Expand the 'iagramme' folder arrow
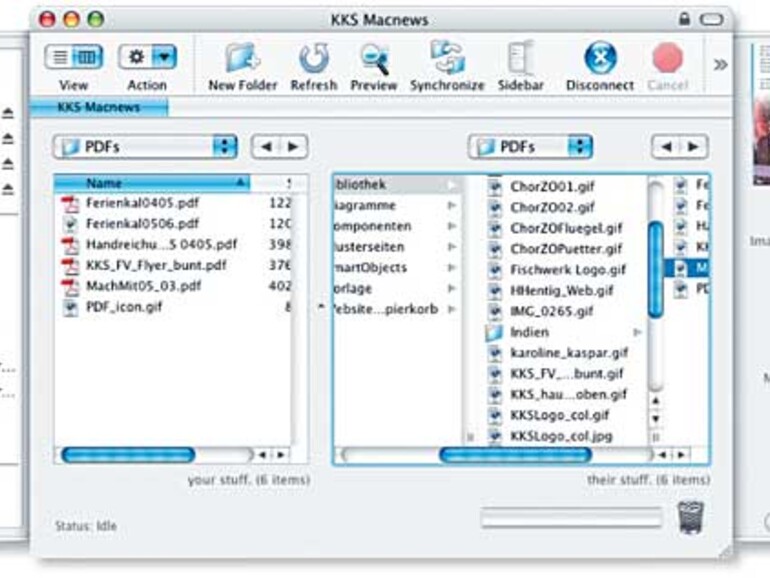Screen dimensions: 770x578 [451, 206]
